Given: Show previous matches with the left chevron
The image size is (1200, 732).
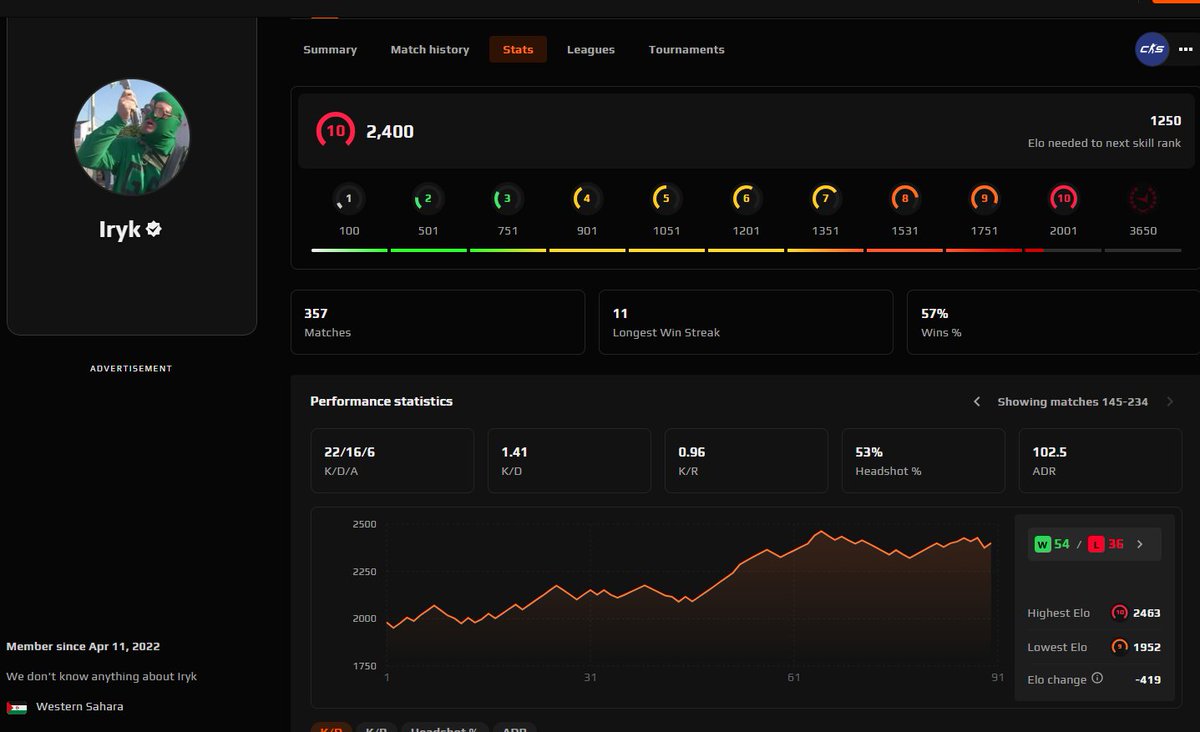Looking at the screenshot, I should click(x=977, y=402).
